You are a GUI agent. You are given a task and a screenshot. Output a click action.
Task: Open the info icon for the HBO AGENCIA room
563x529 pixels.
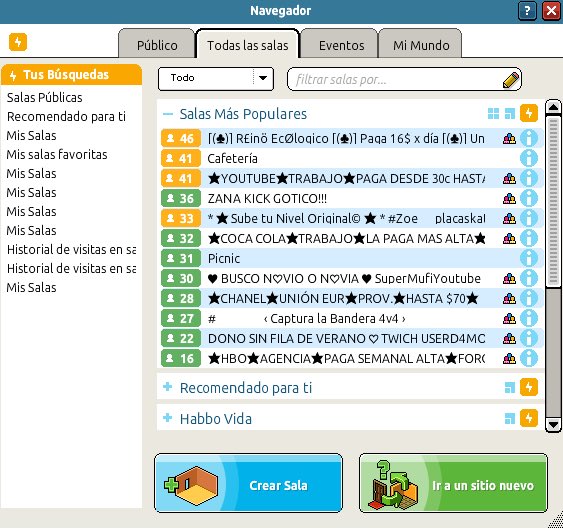pyautogui.click(x=529, y=358)
